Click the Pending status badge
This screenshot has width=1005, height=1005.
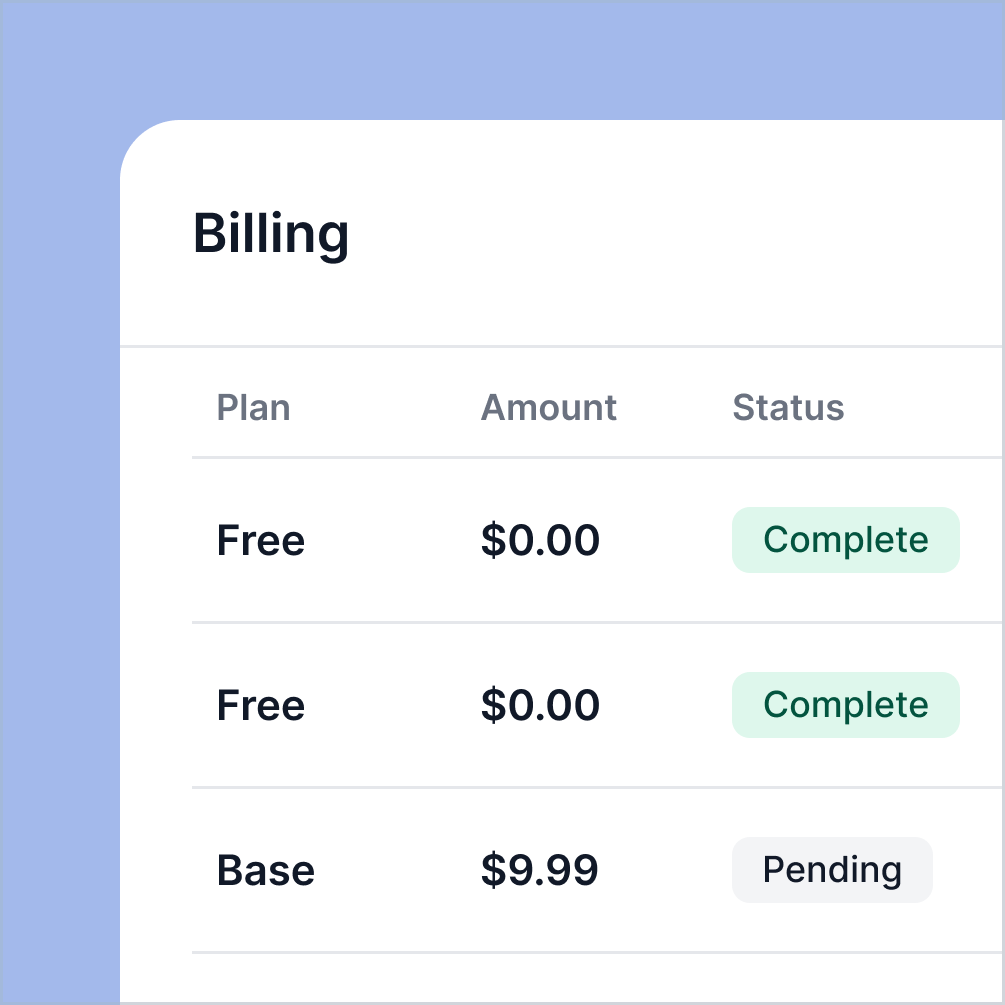tap(832, 870)
